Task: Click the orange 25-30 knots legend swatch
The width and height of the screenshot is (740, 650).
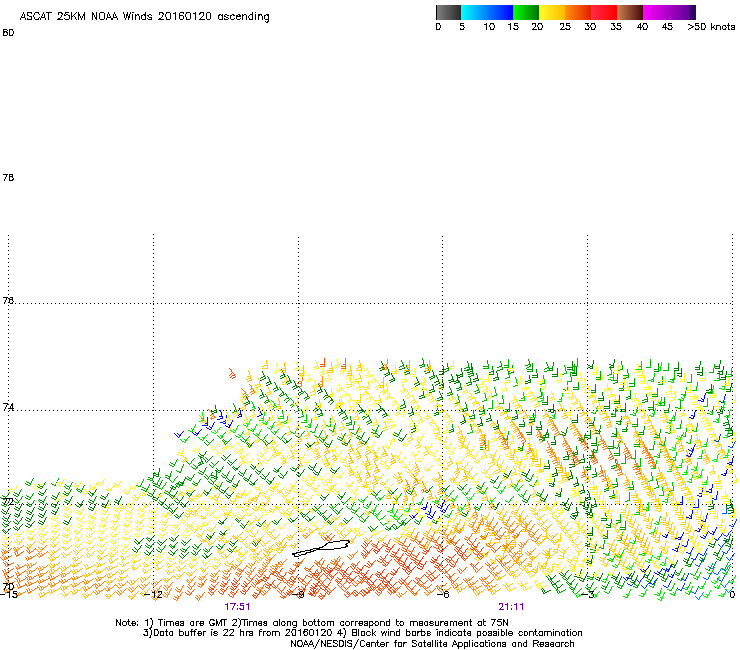Action: pos(578,12)
